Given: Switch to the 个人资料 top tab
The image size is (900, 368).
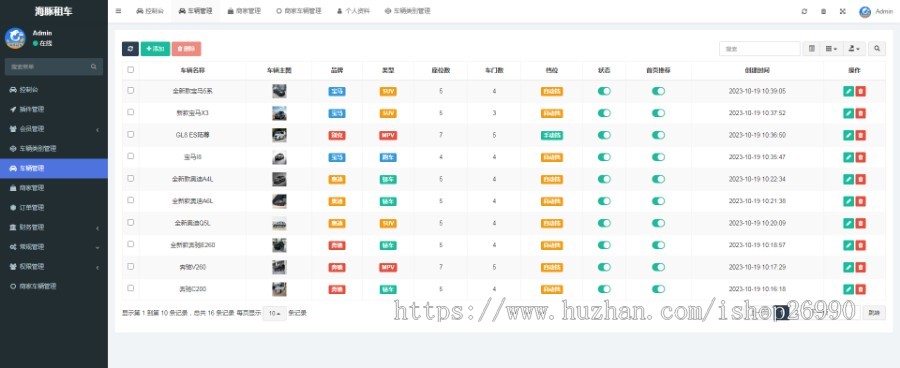Looking at the screenshot, I should [354, 11].
